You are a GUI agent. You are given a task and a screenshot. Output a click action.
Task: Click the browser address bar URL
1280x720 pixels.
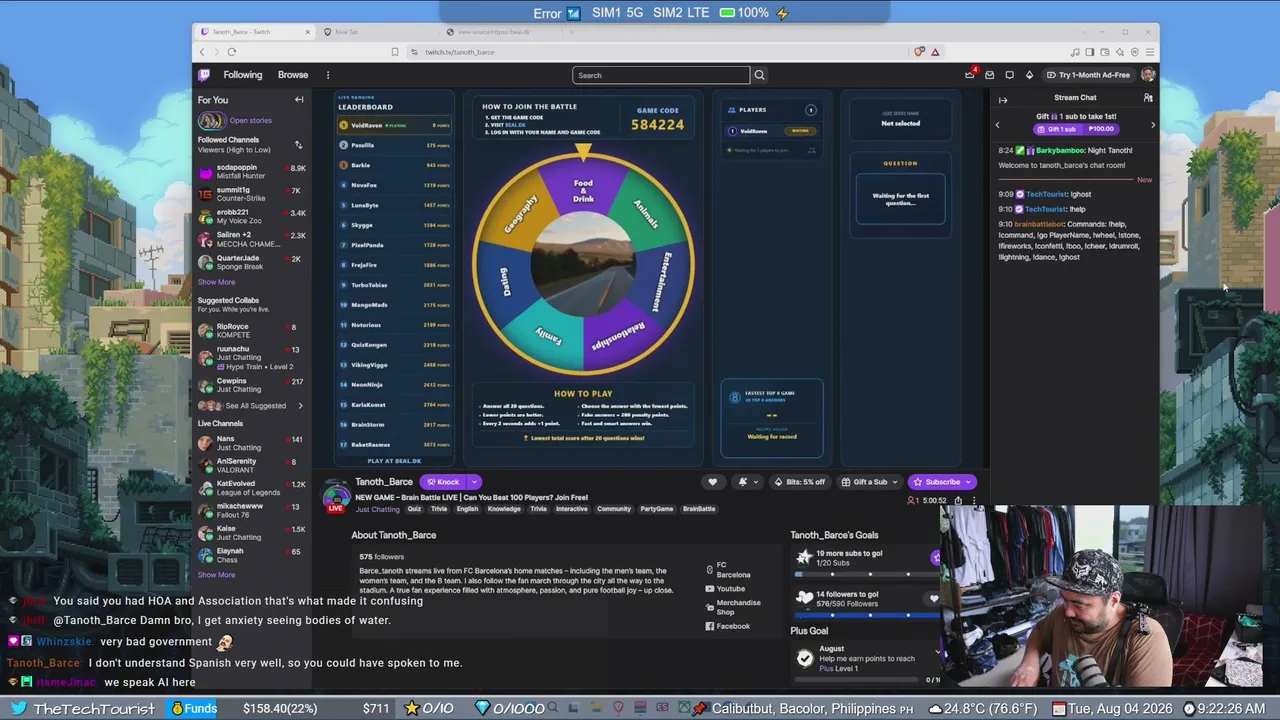point(460,52)
